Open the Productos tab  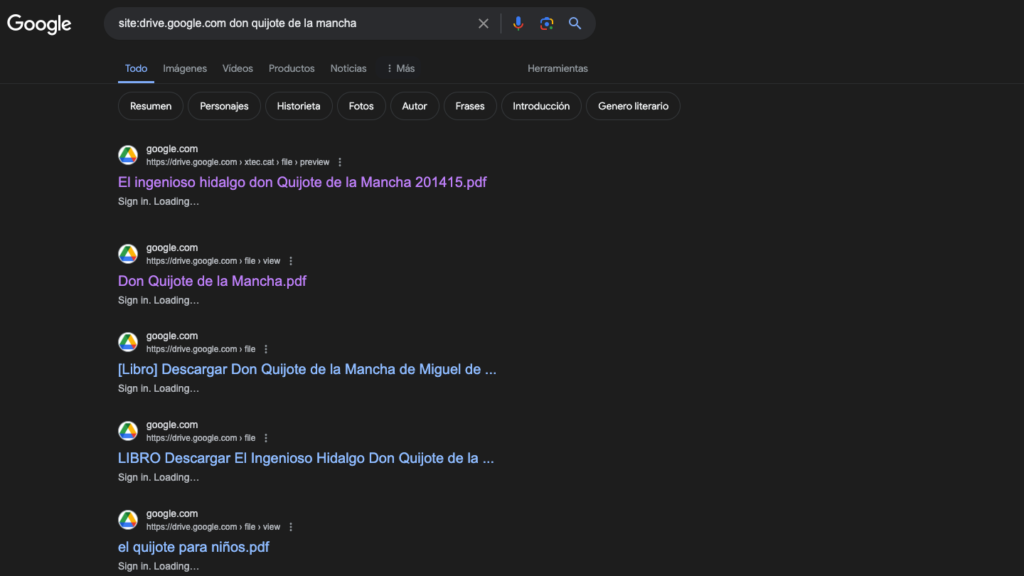291,69
